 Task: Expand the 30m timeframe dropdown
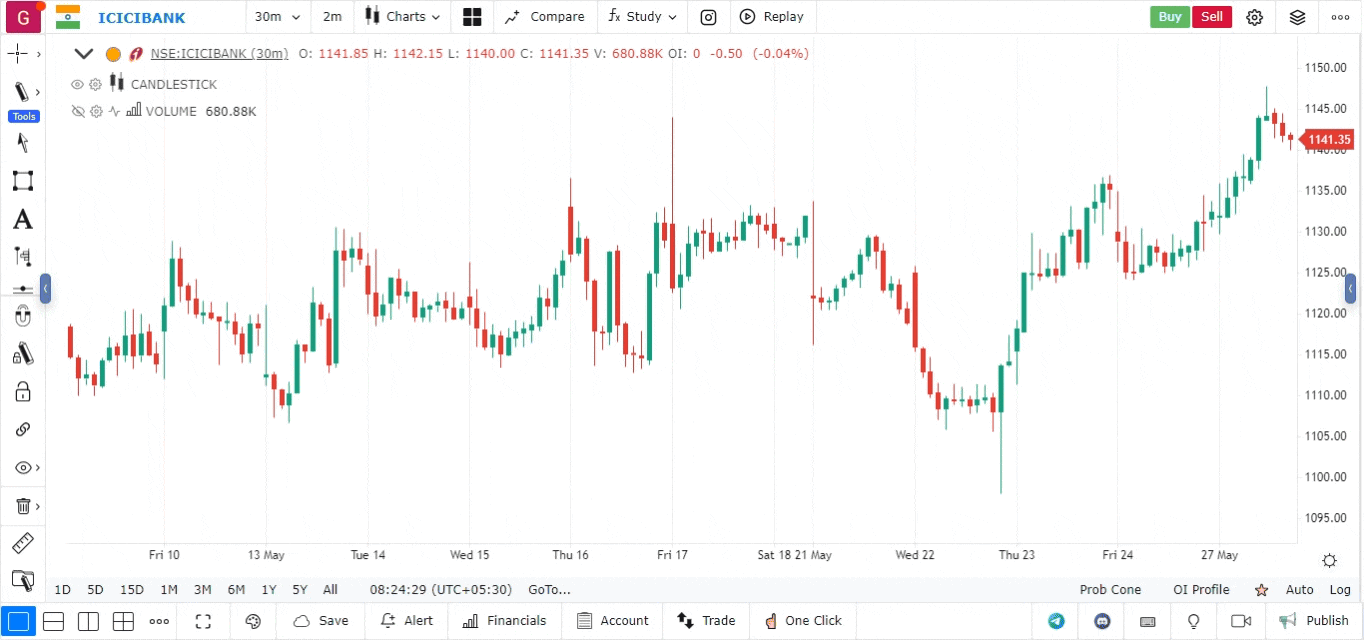pos(278,17)
